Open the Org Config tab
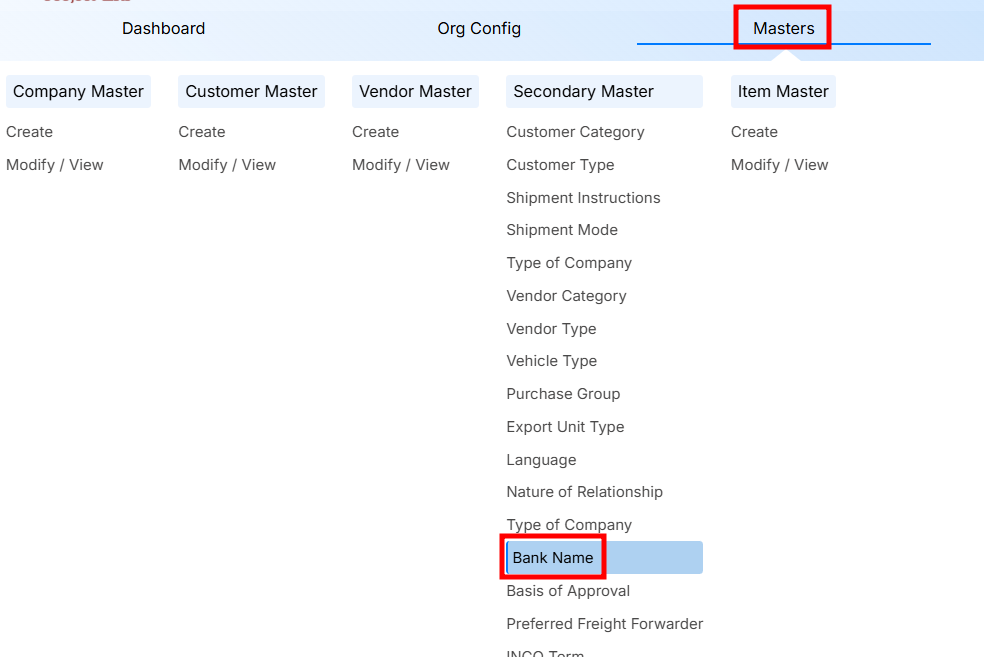984x657 pixels. [x=479, y=28]
